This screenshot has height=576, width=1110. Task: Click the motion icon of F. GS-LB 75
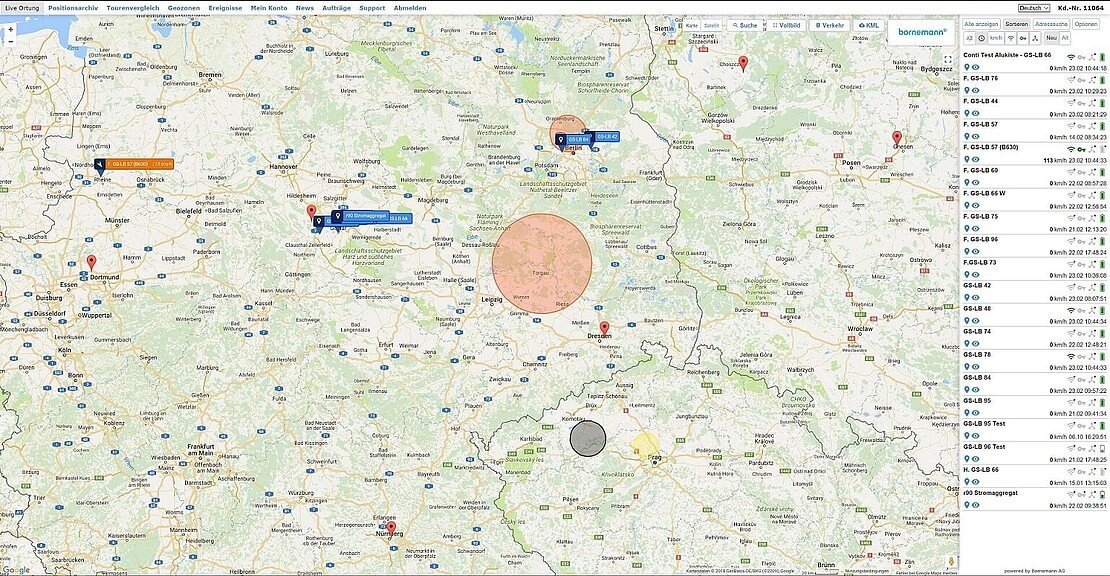1092,218
